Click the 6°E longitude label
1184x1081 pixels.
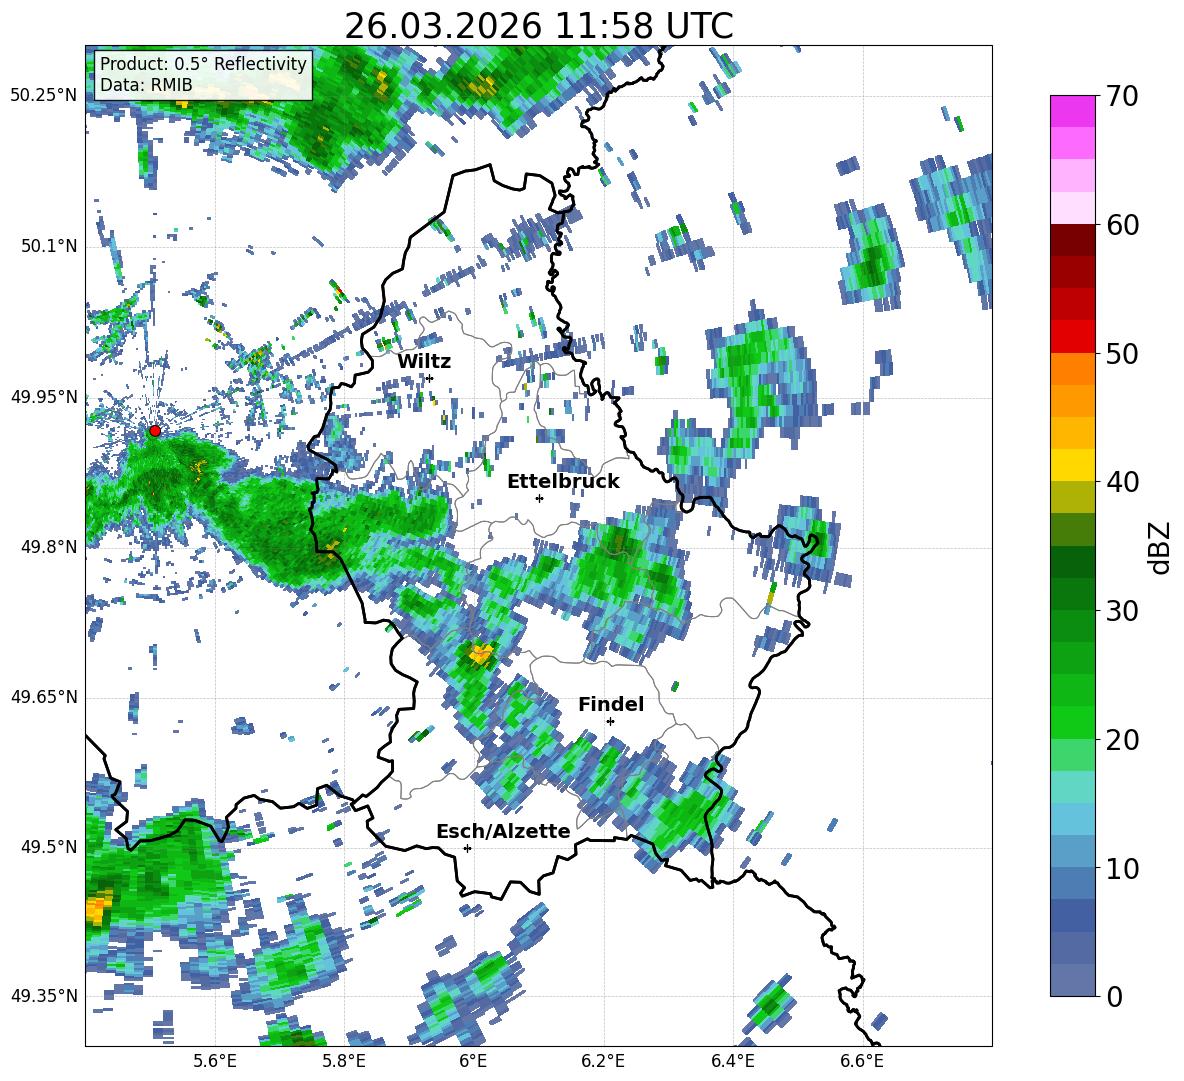tap(473, 1061)
